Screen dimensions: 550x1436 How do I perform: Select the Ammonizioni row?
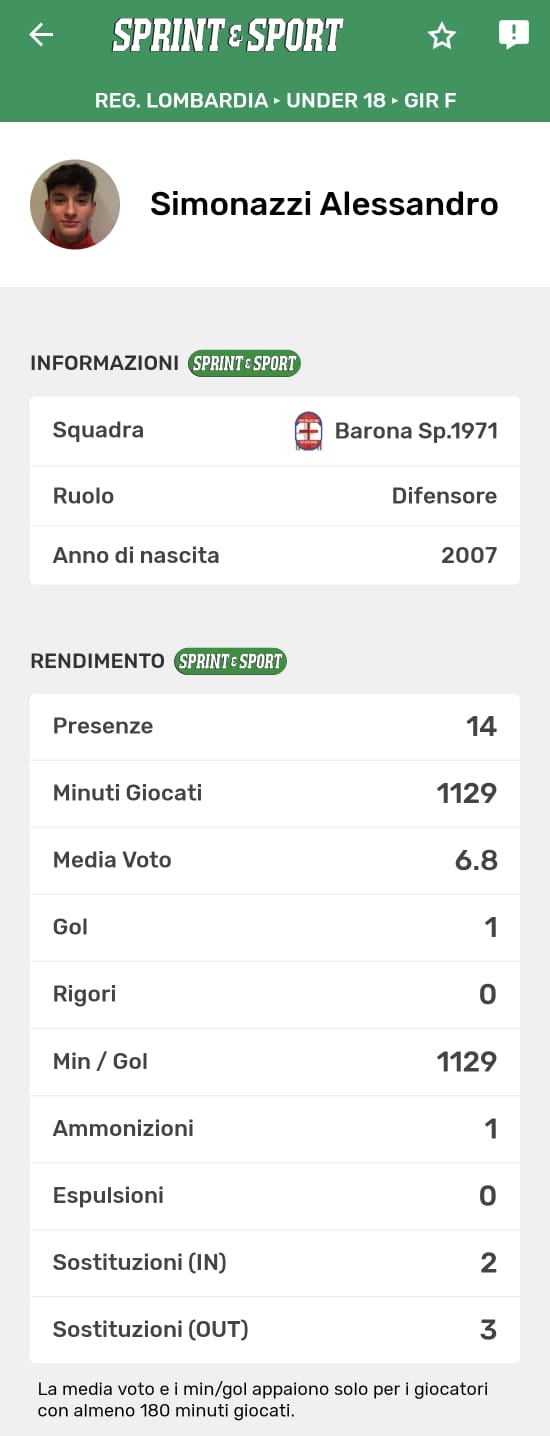click(x=275, y=1129)
